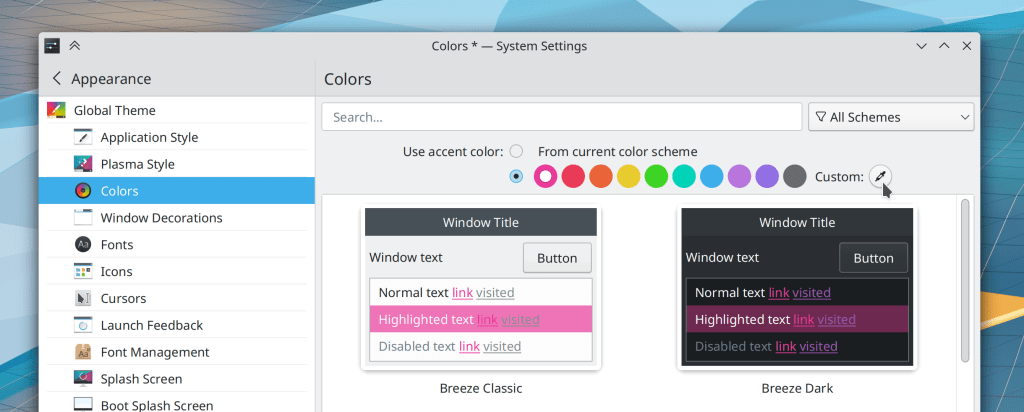Select Splash Screen in the sidebar

pyautogui.click(x=141, y=379)
